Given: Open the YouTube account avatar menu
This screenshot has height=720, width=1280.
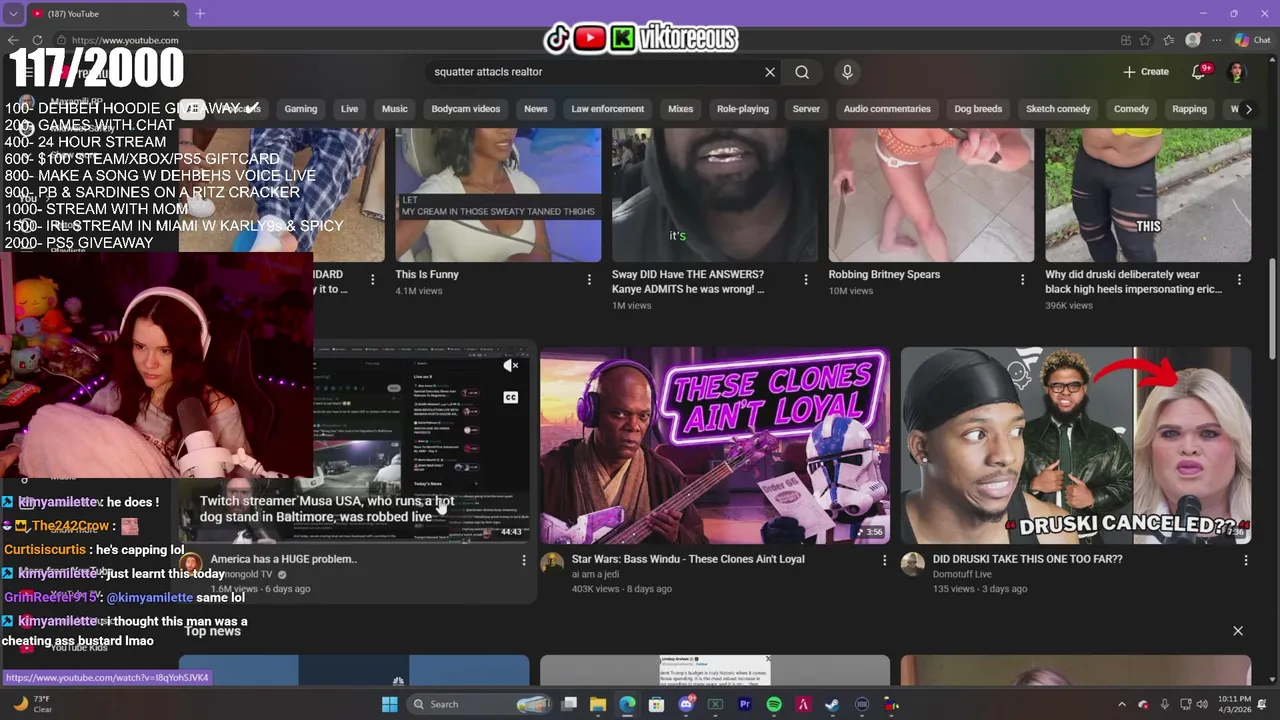Looking at the screenshot, I should (x=1237, y=72).
